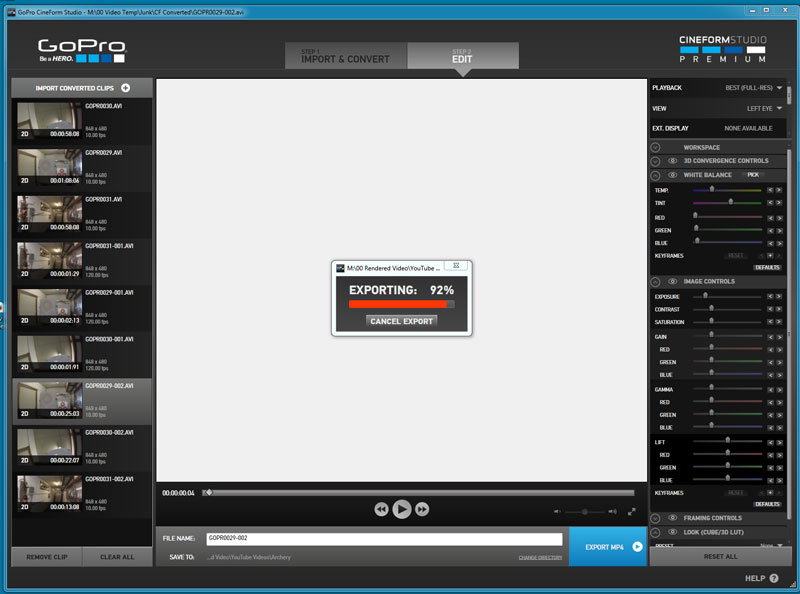Toggle the Framing Controls eye icon
This screenshot has height=594, width=800.
[672, 518]
